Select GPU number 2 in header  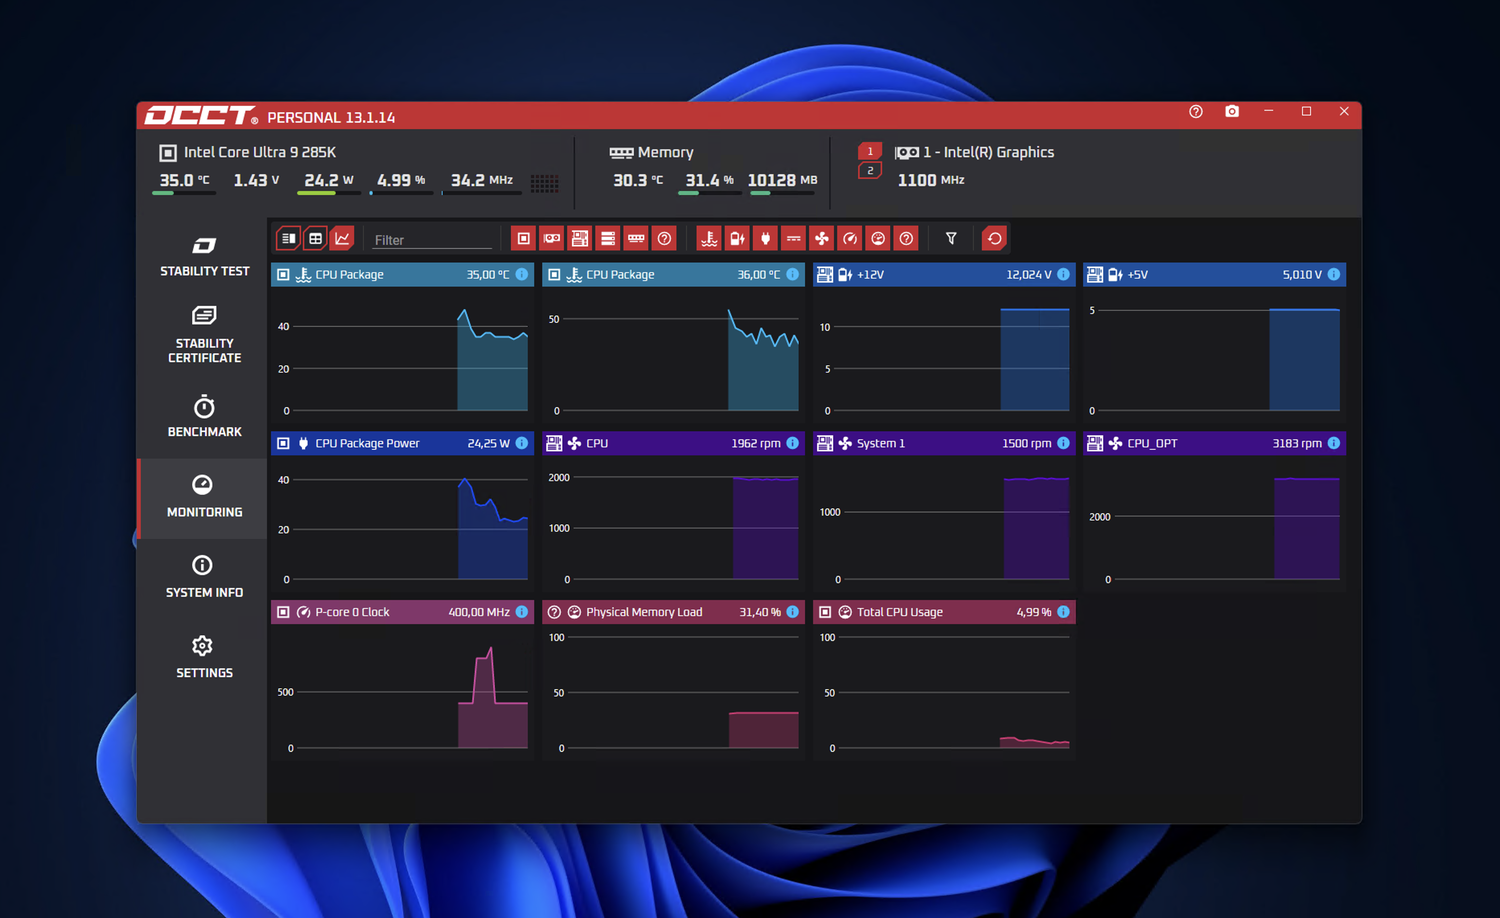(x=870, y=170)
